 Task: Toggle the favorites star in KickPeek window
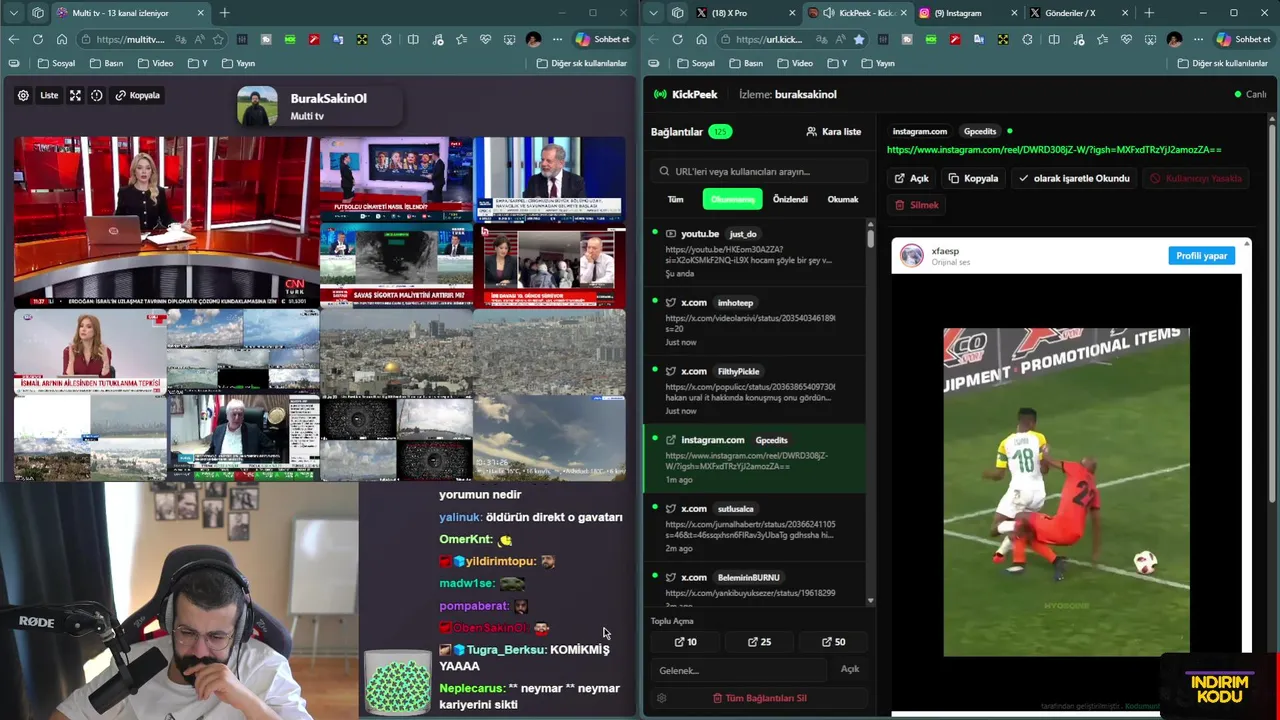[859, 40]
